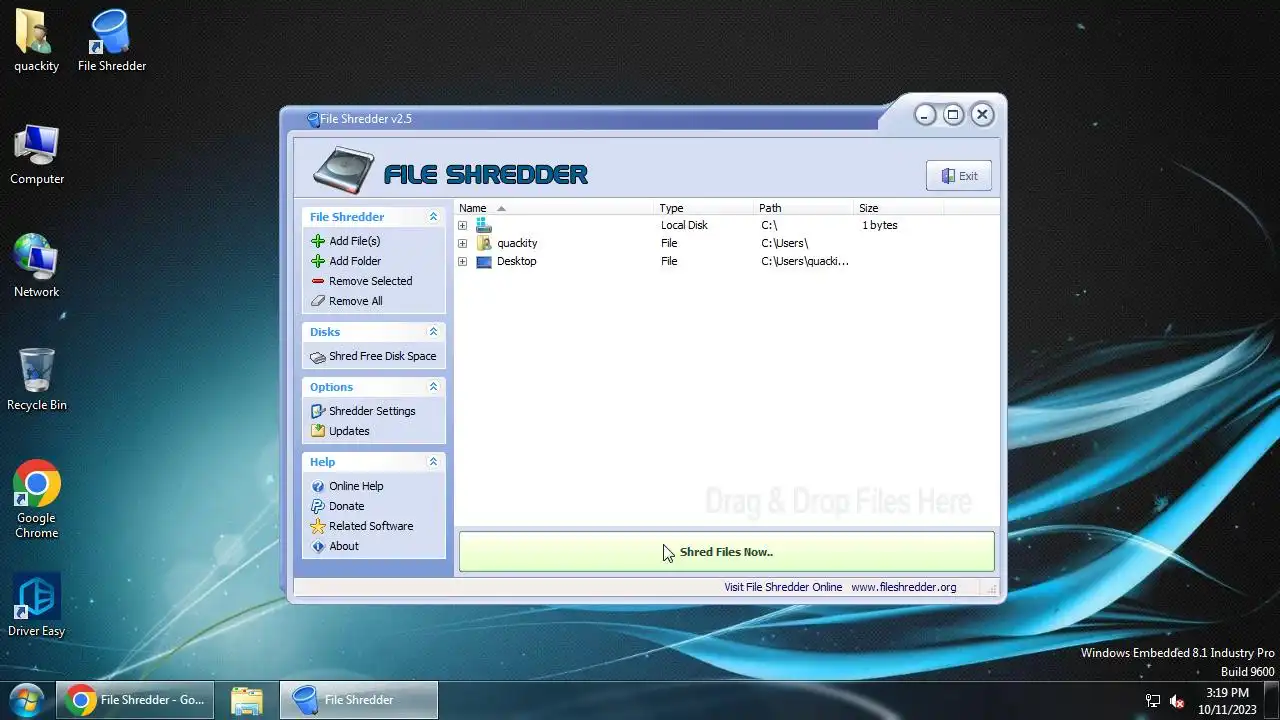Open the Windows Start button

(x=27, y=700)
